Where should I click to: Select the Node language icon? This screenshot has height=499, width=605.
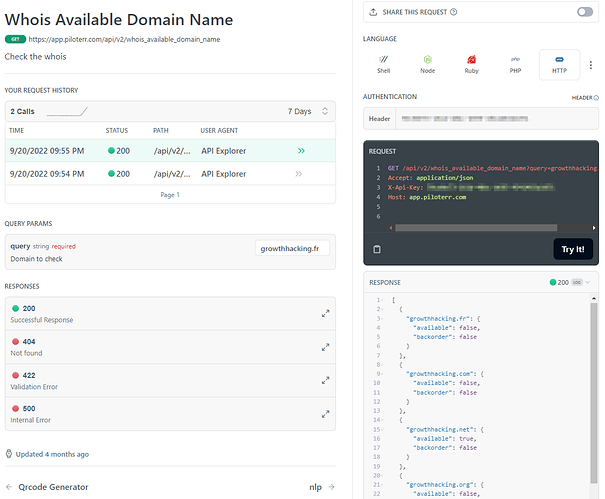(x=428, y=59)
